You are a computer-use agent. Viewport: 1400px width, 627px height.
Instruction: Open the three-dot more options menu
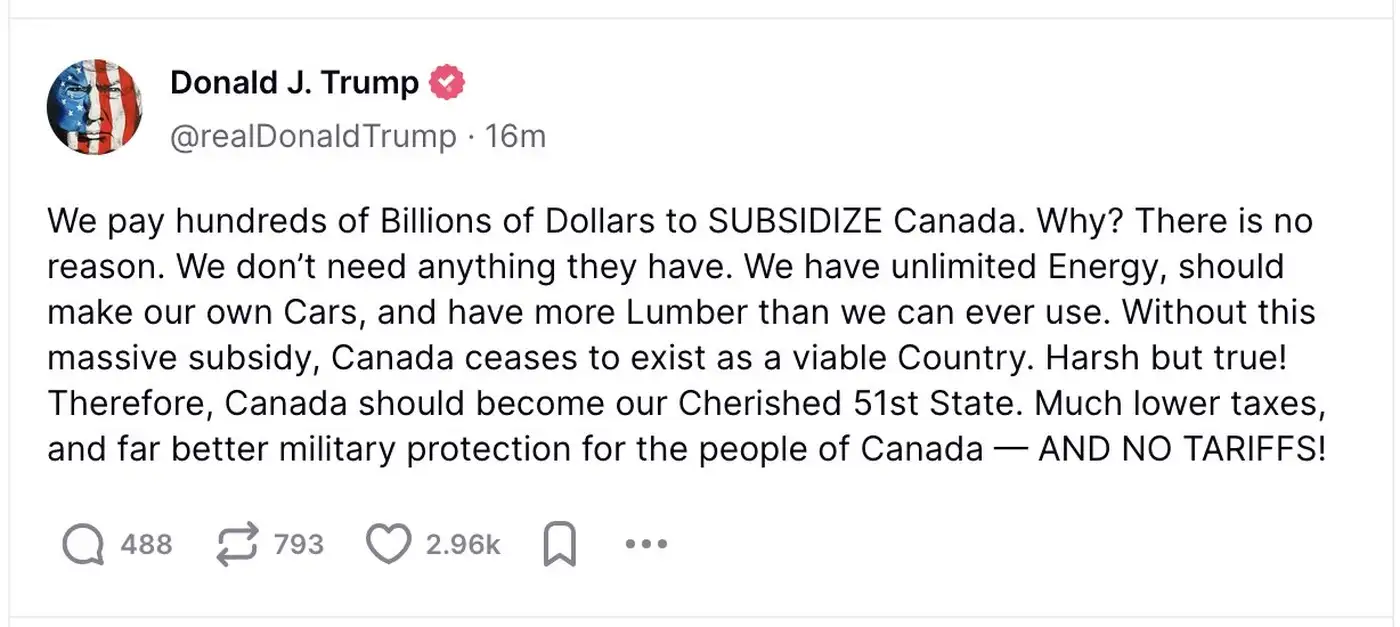click(645, 545)
